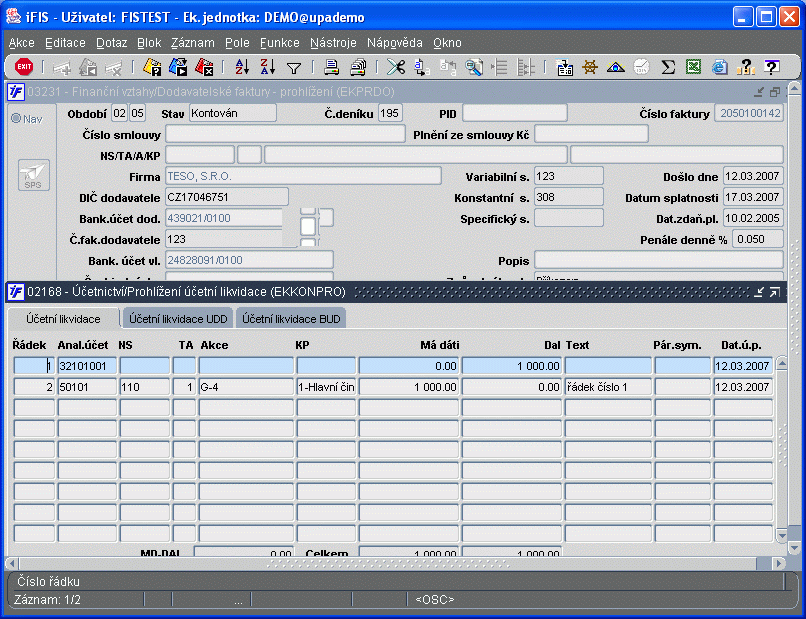Click the red EXIT icon
The height and width of the screenshot is (619, 806).
coord(24,67)
